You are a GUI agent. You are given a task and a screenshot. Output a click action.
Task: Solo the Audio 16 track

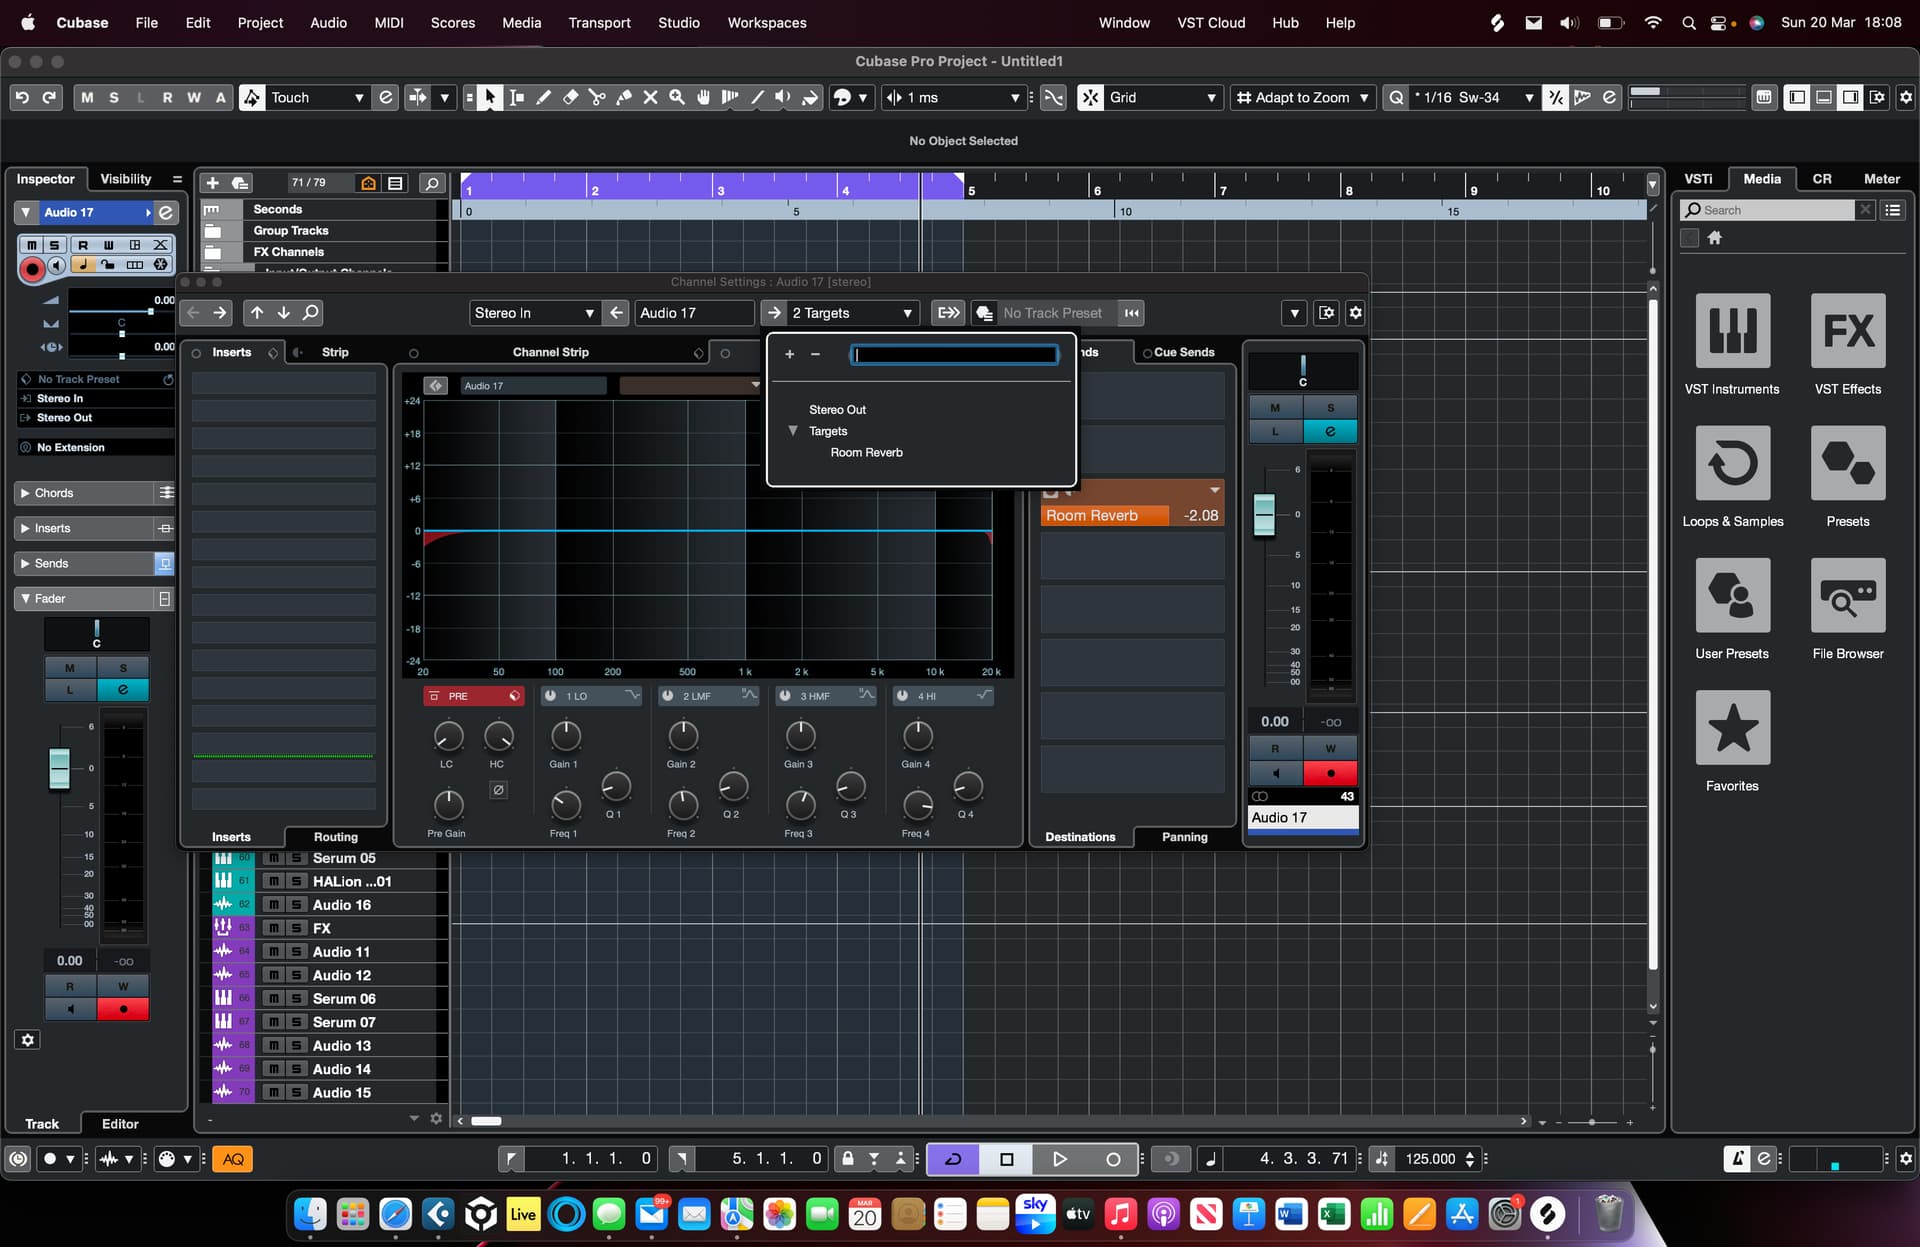point(296,905)
